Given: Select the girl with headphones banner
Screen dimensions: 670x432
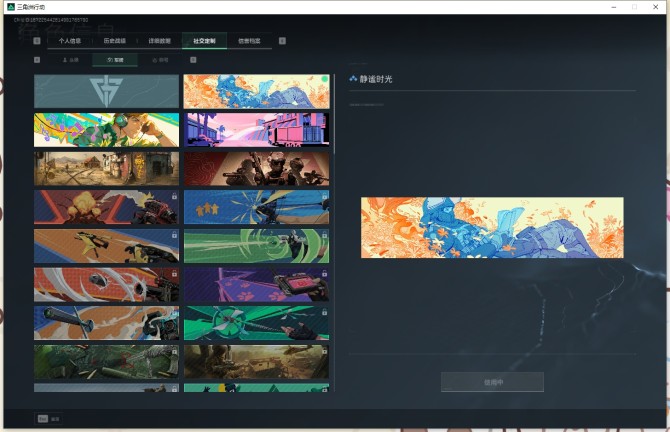Looking at the screenshot, I should click(106, 130).
